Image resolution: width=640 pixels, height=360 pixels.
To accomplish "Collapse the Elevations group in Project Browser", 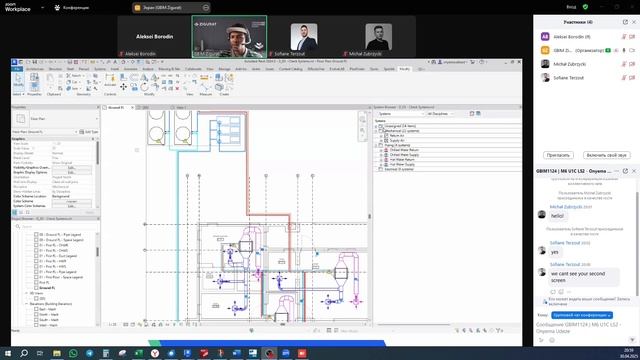I will (27, 304).
